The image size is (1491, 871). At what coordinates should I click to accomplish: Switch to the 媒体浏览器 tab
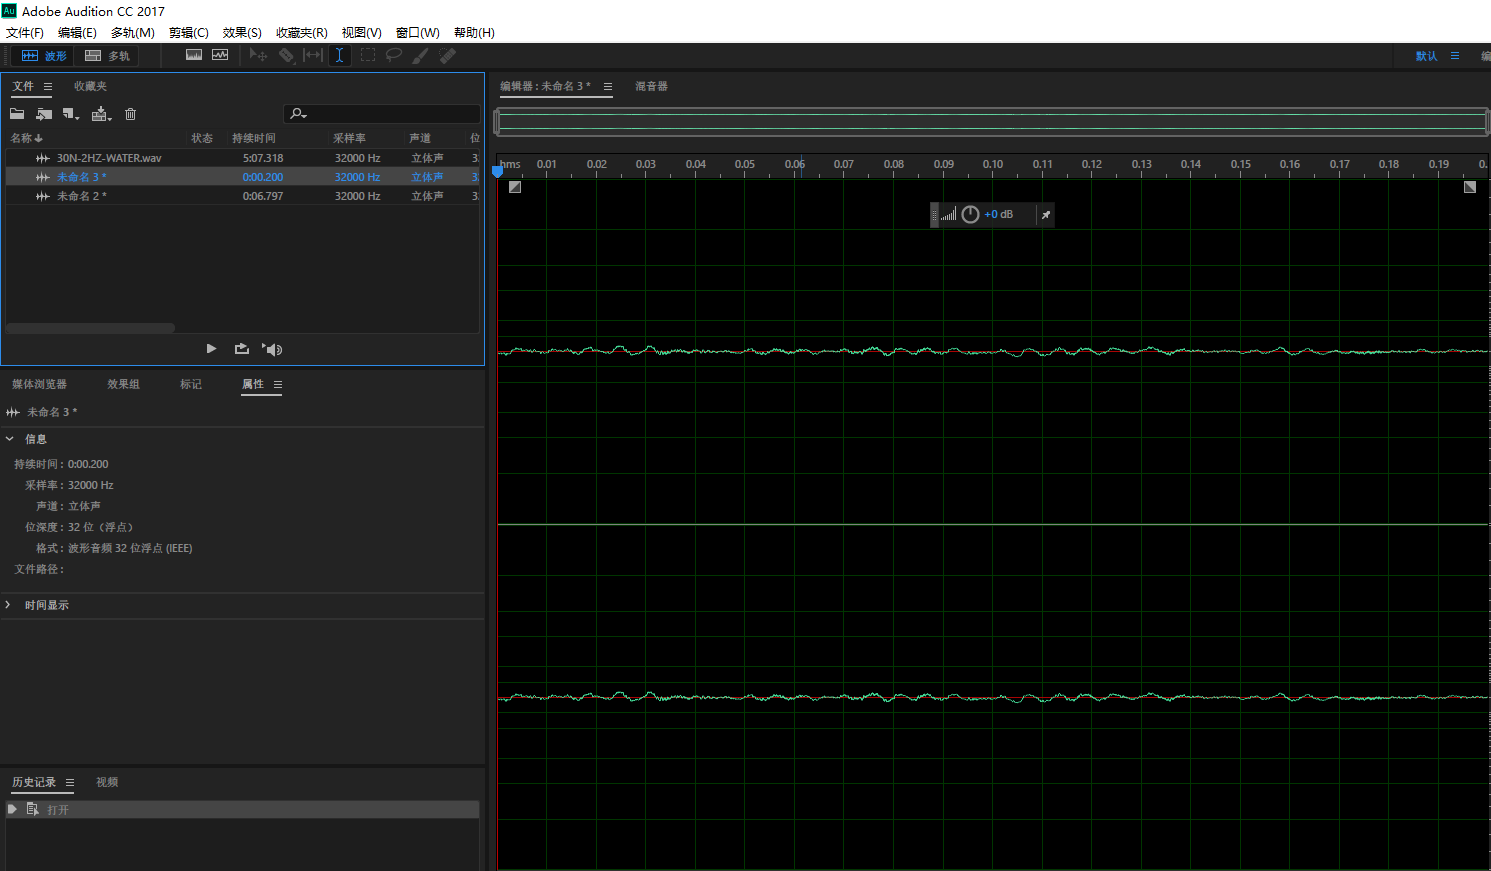39,384
